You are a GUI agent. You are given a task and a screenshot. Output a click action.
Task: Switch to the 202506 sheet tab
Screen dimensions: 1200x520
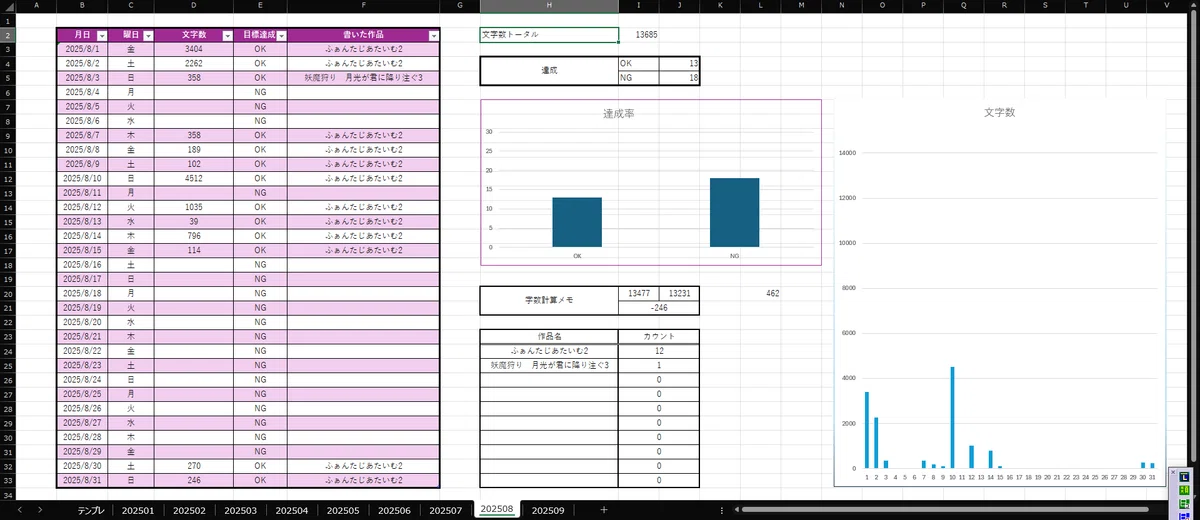coord(394,510)
